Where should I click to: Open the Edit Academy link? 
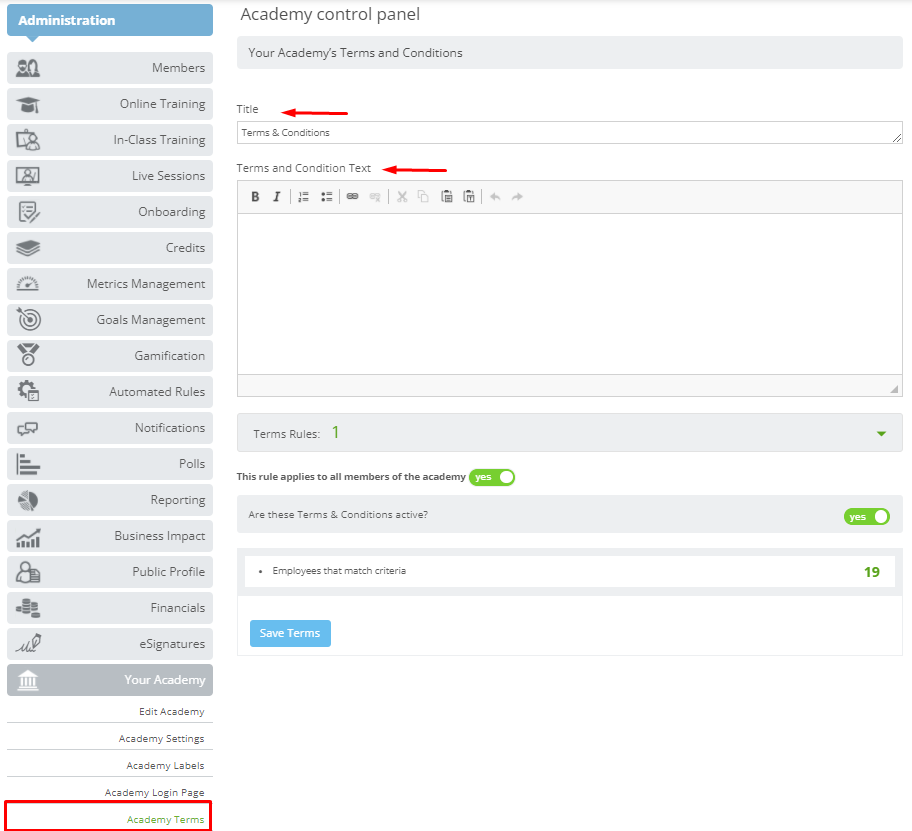(x=172, y=712)
